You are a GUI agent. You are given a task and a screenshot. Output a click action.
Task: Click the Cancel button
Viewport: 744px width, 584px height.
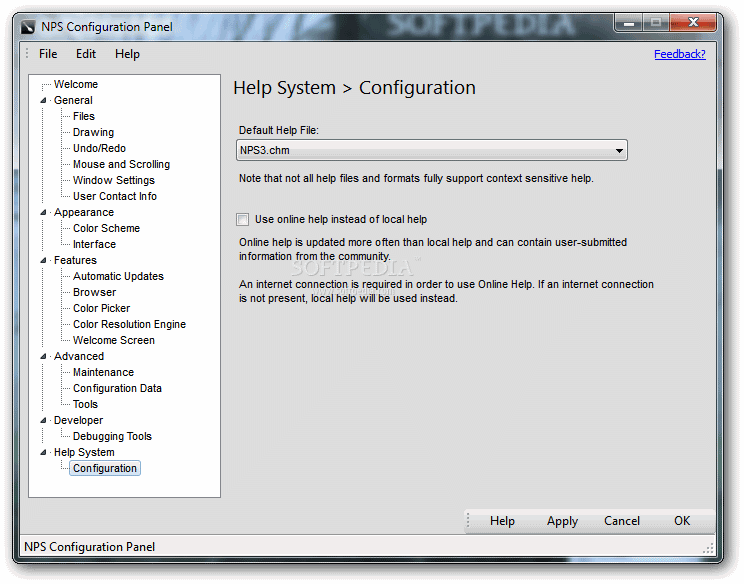622,521
